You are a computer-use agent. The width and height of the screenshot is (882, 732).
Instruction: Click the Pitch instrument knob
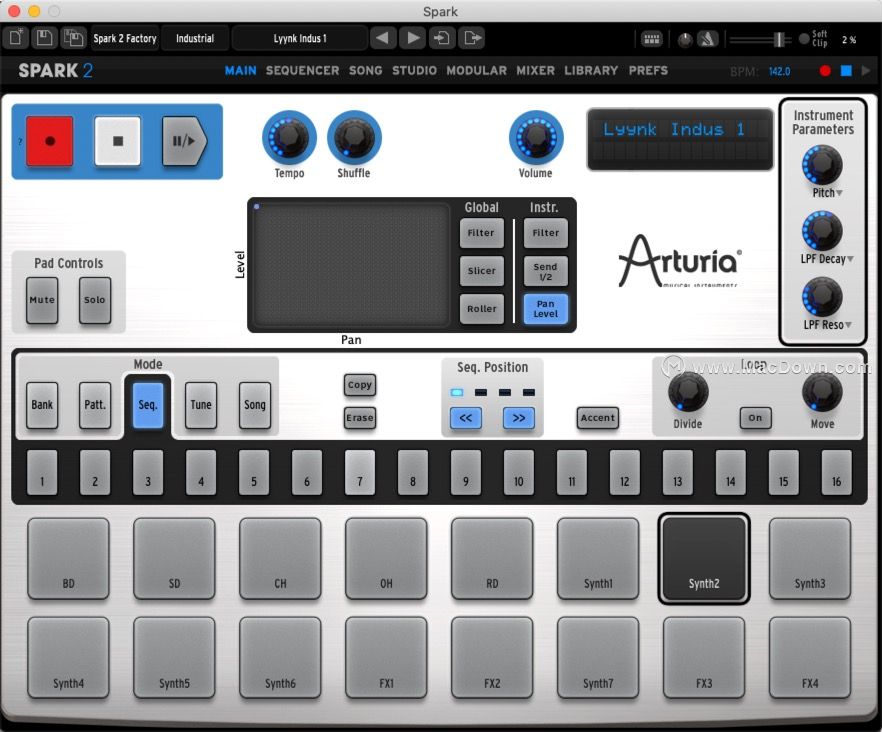click(822, 165)
